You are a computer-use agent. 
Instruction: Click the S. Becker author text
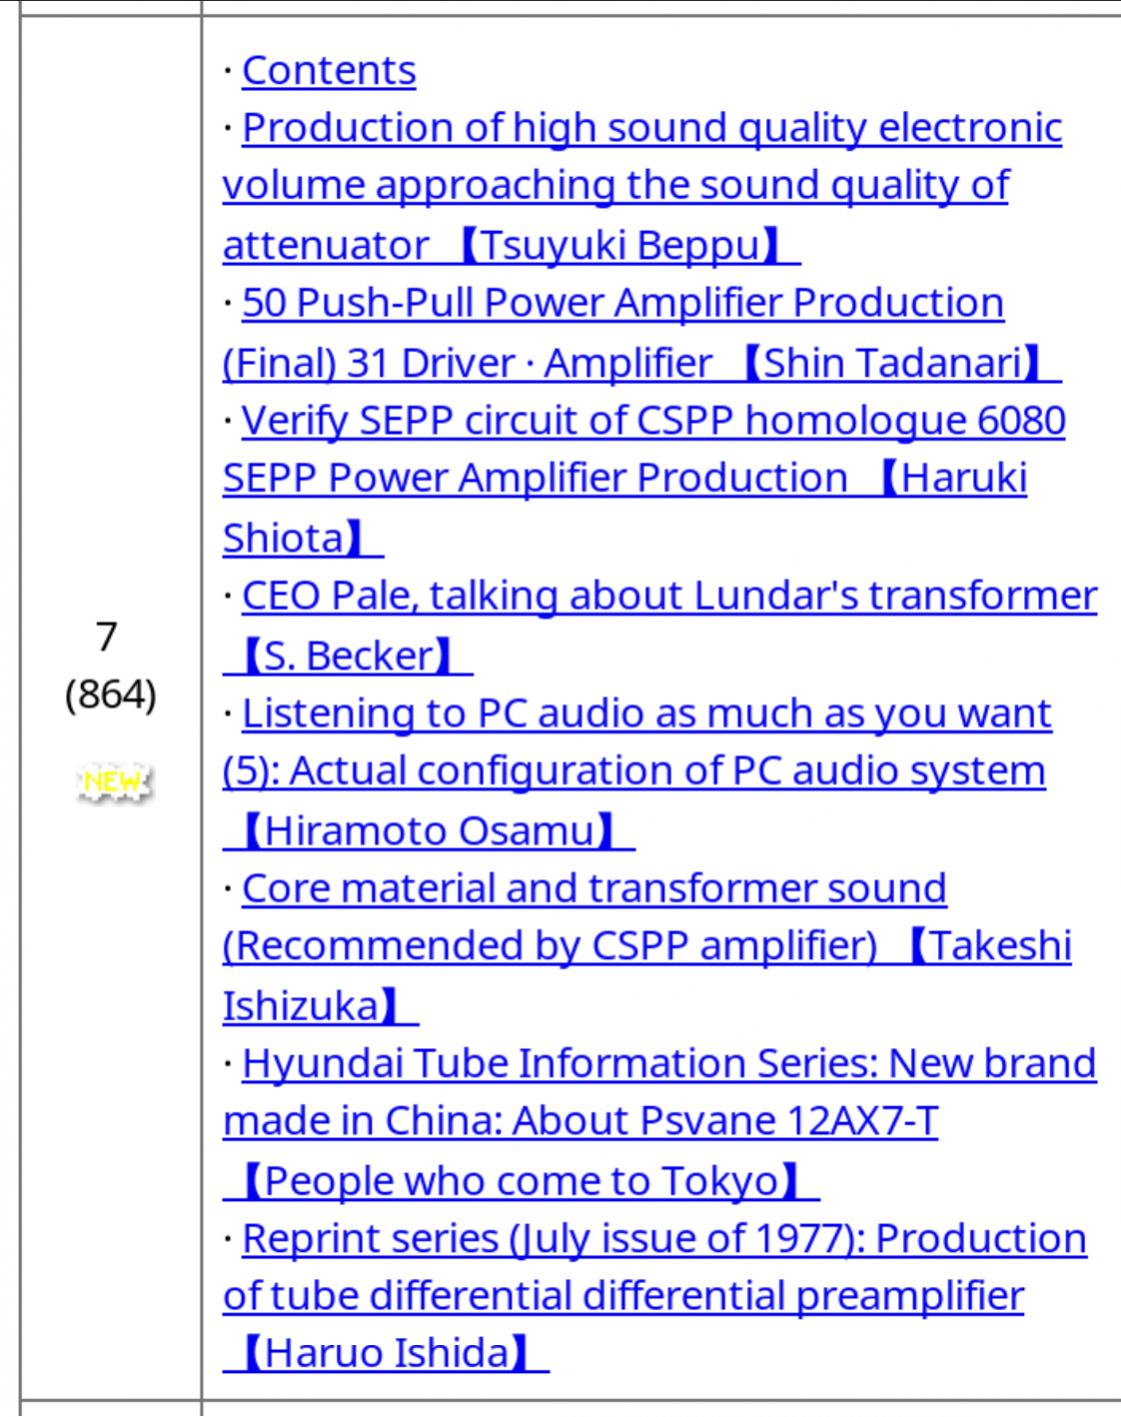coord(348,656)
